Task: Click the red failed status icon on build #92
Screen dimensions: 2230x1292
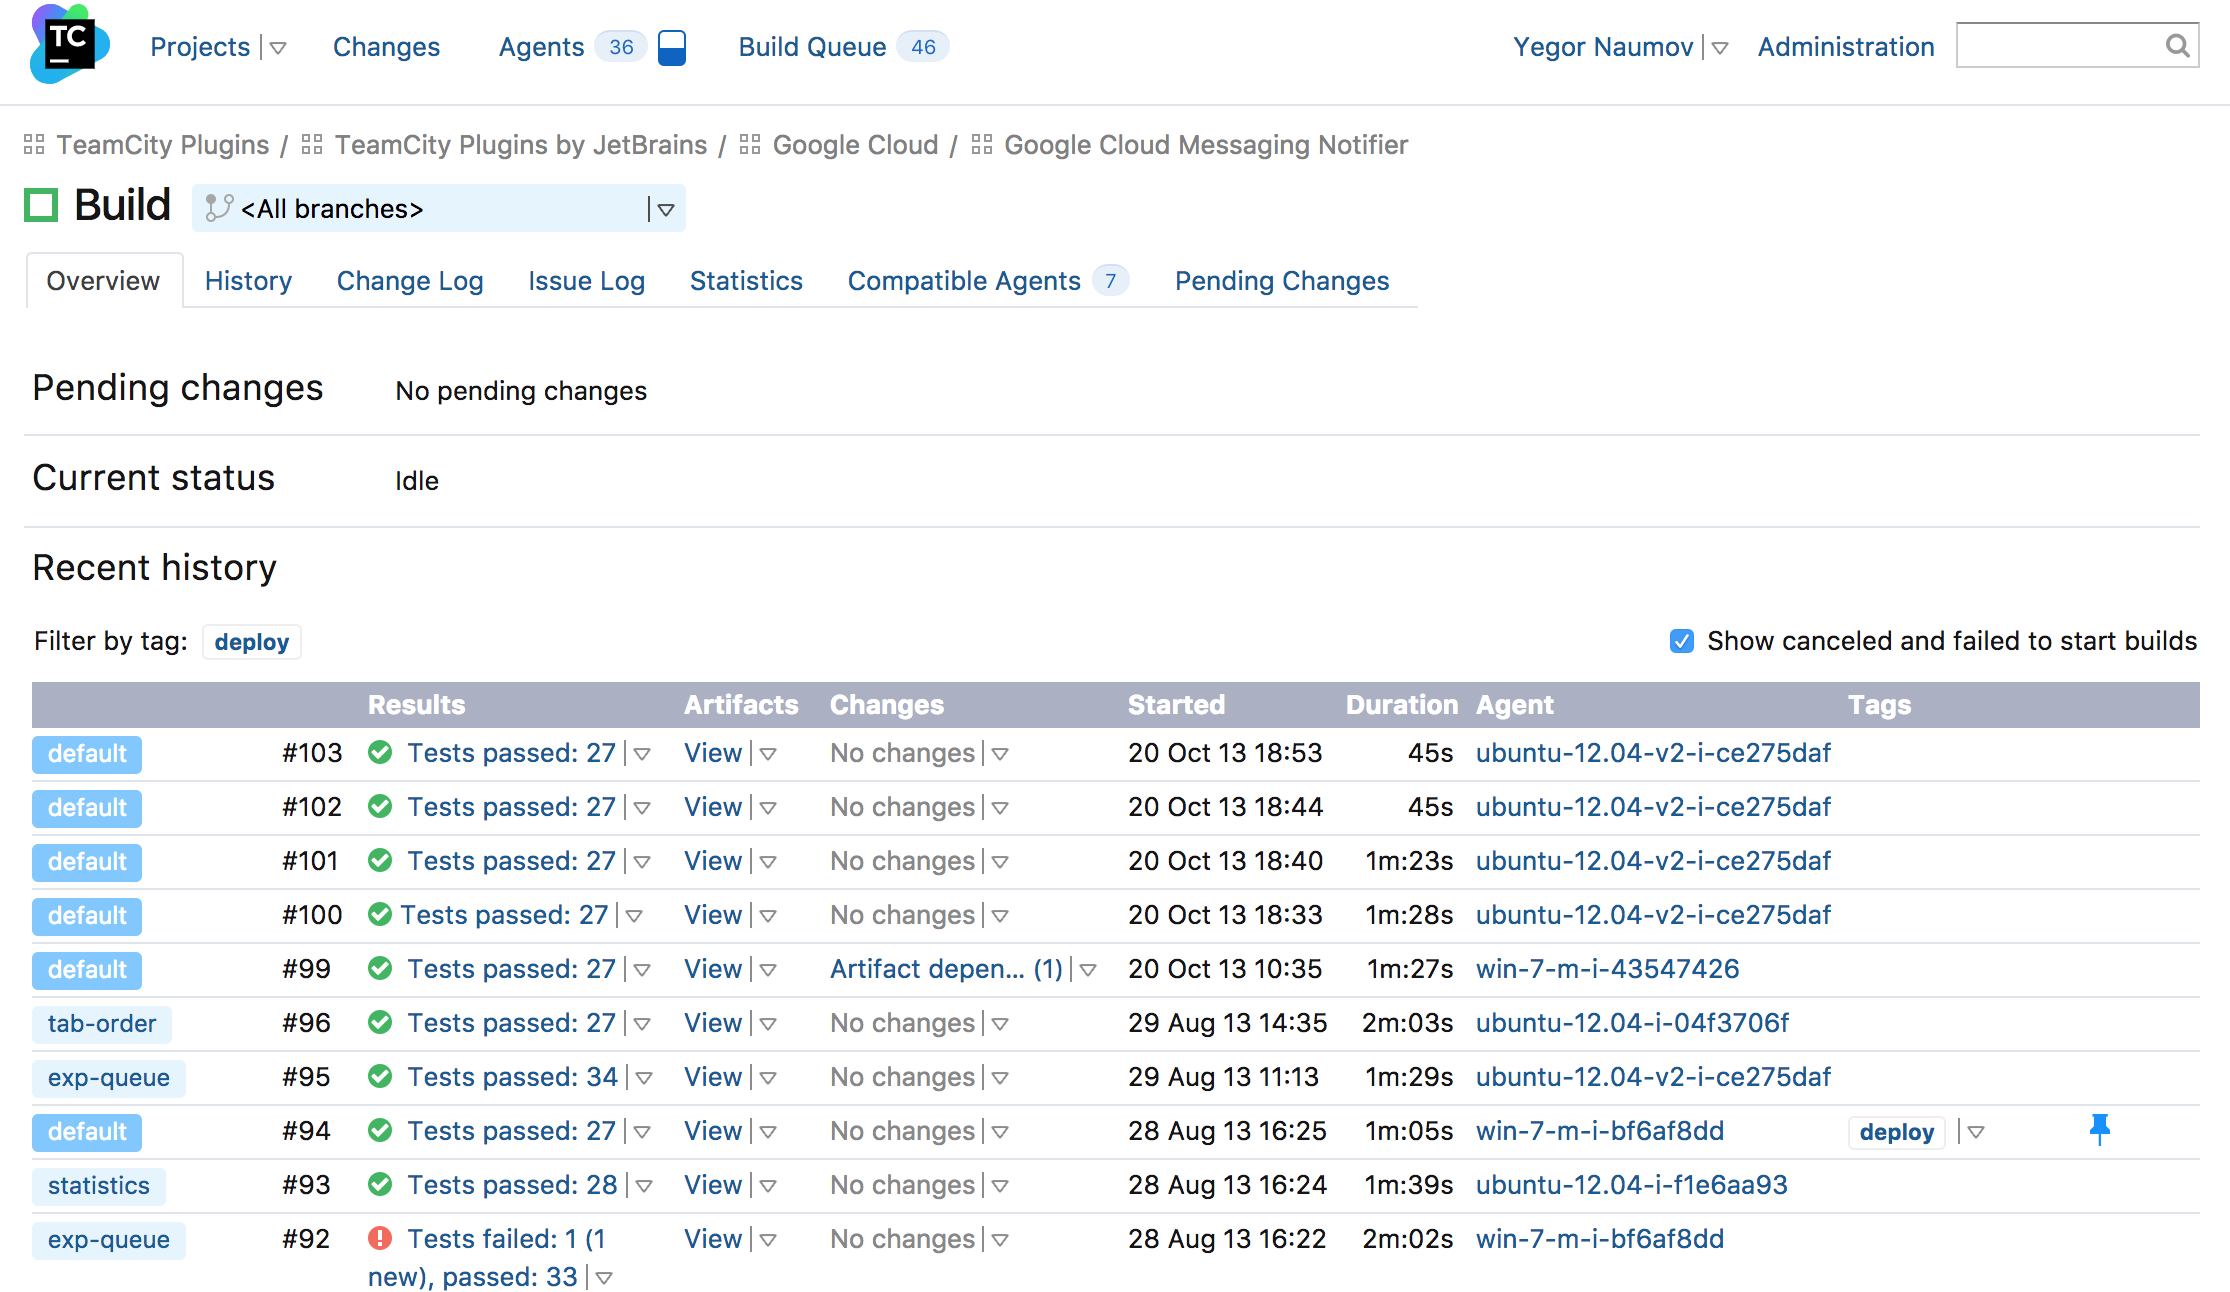Action: (x=380, y=1238)
